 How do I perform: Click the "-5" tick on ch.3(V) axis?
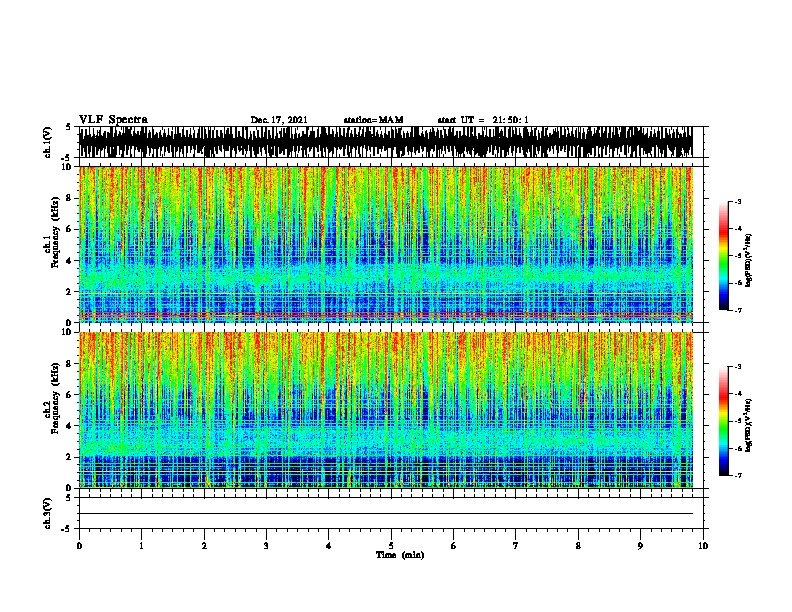click(68, 529)
